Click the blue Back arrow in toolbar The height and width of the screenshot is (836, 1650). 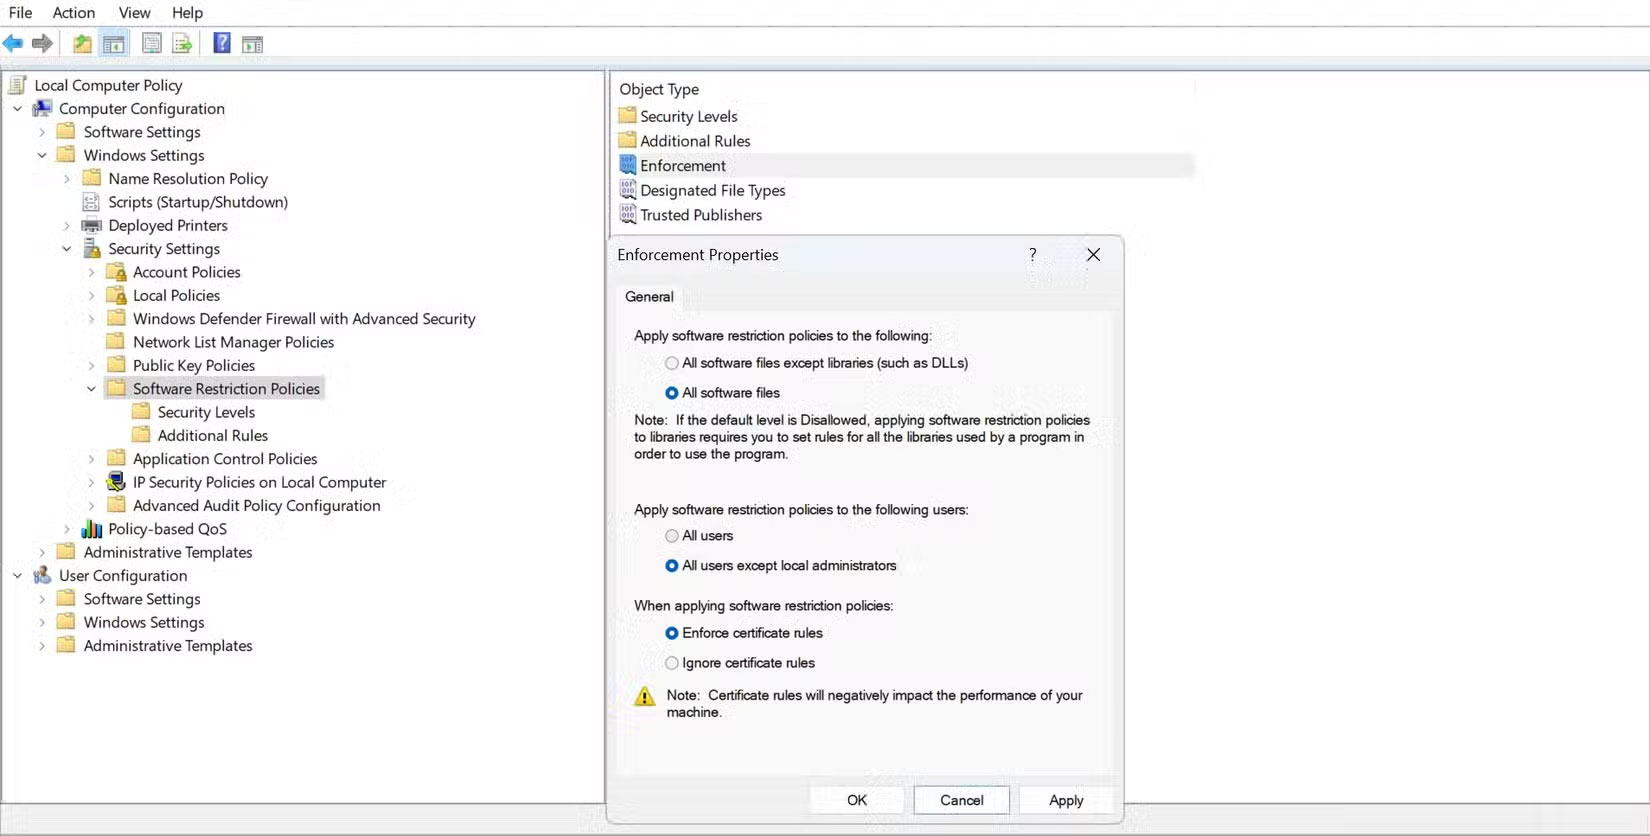point(13,44)
